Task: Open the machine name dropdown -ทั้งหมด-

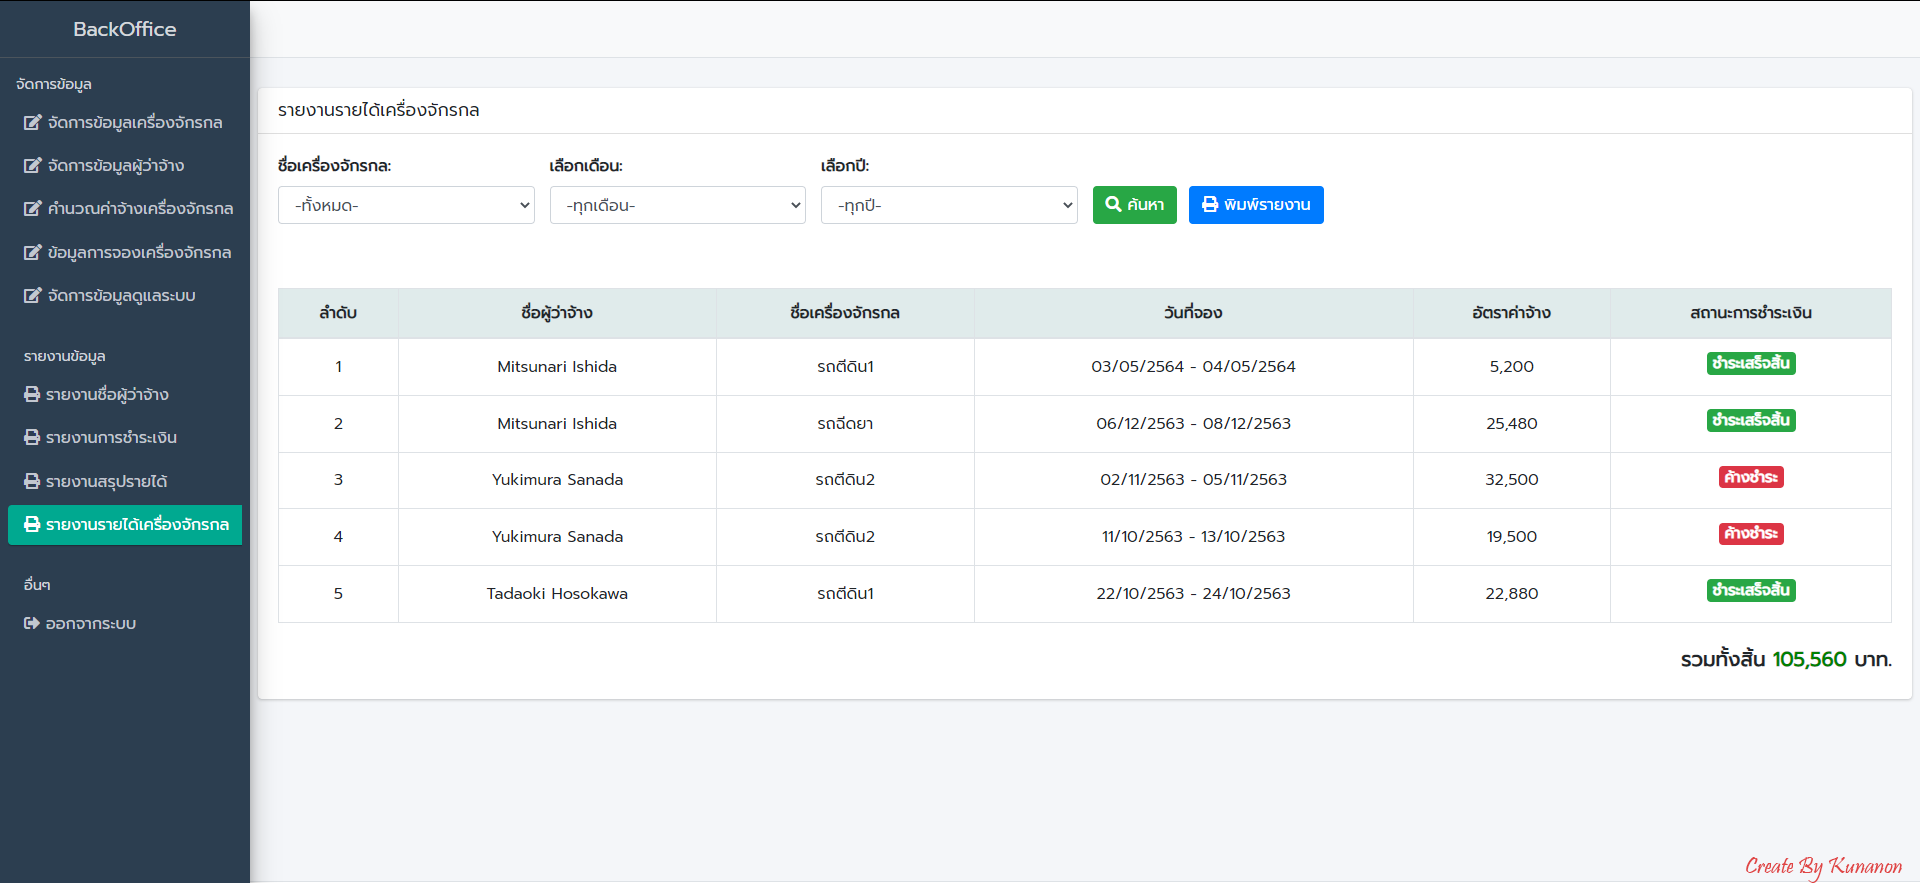Action: [x=406, y=205]
